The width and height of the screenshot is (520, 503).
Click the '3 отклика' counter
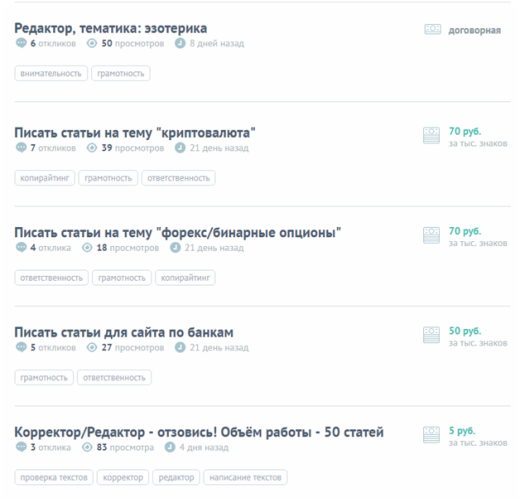51,447
